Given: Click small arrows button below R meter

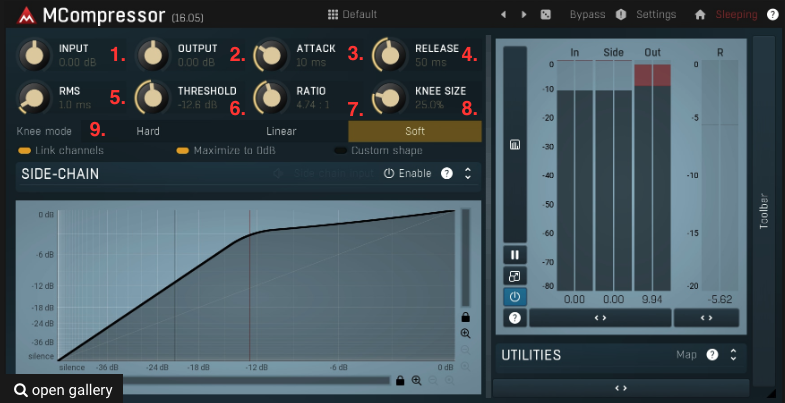Looking at the screenshot, I should pyautogui.click(x=706, y=318).
